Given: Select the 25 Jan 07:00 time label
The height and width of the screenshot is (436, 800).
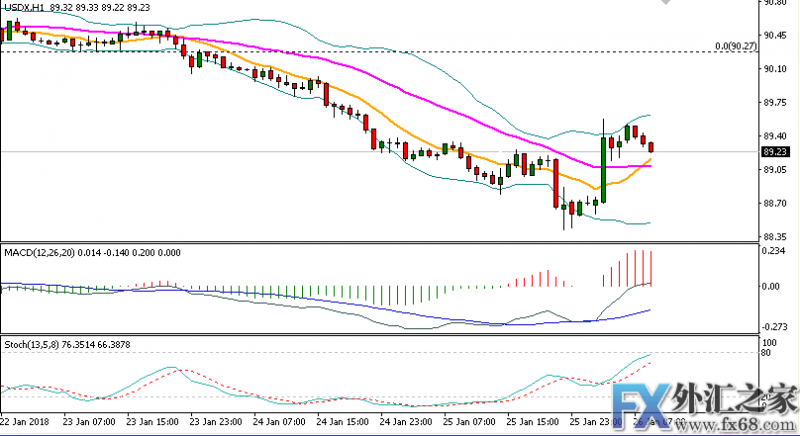Looking at the screenshot, I should [470, 422].
